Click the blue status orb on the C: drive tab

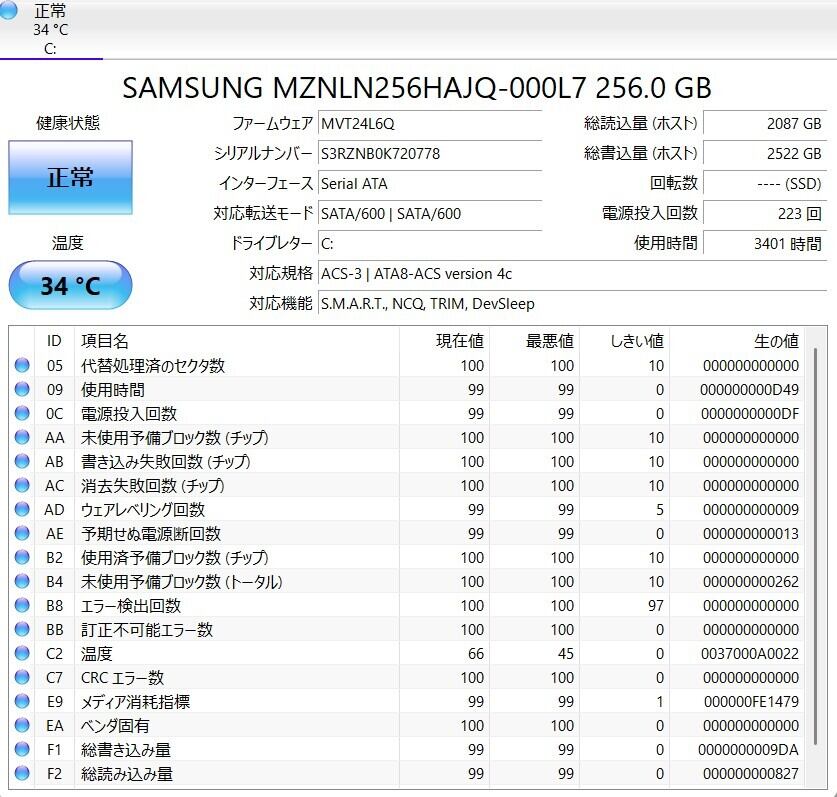coord(8,10)
